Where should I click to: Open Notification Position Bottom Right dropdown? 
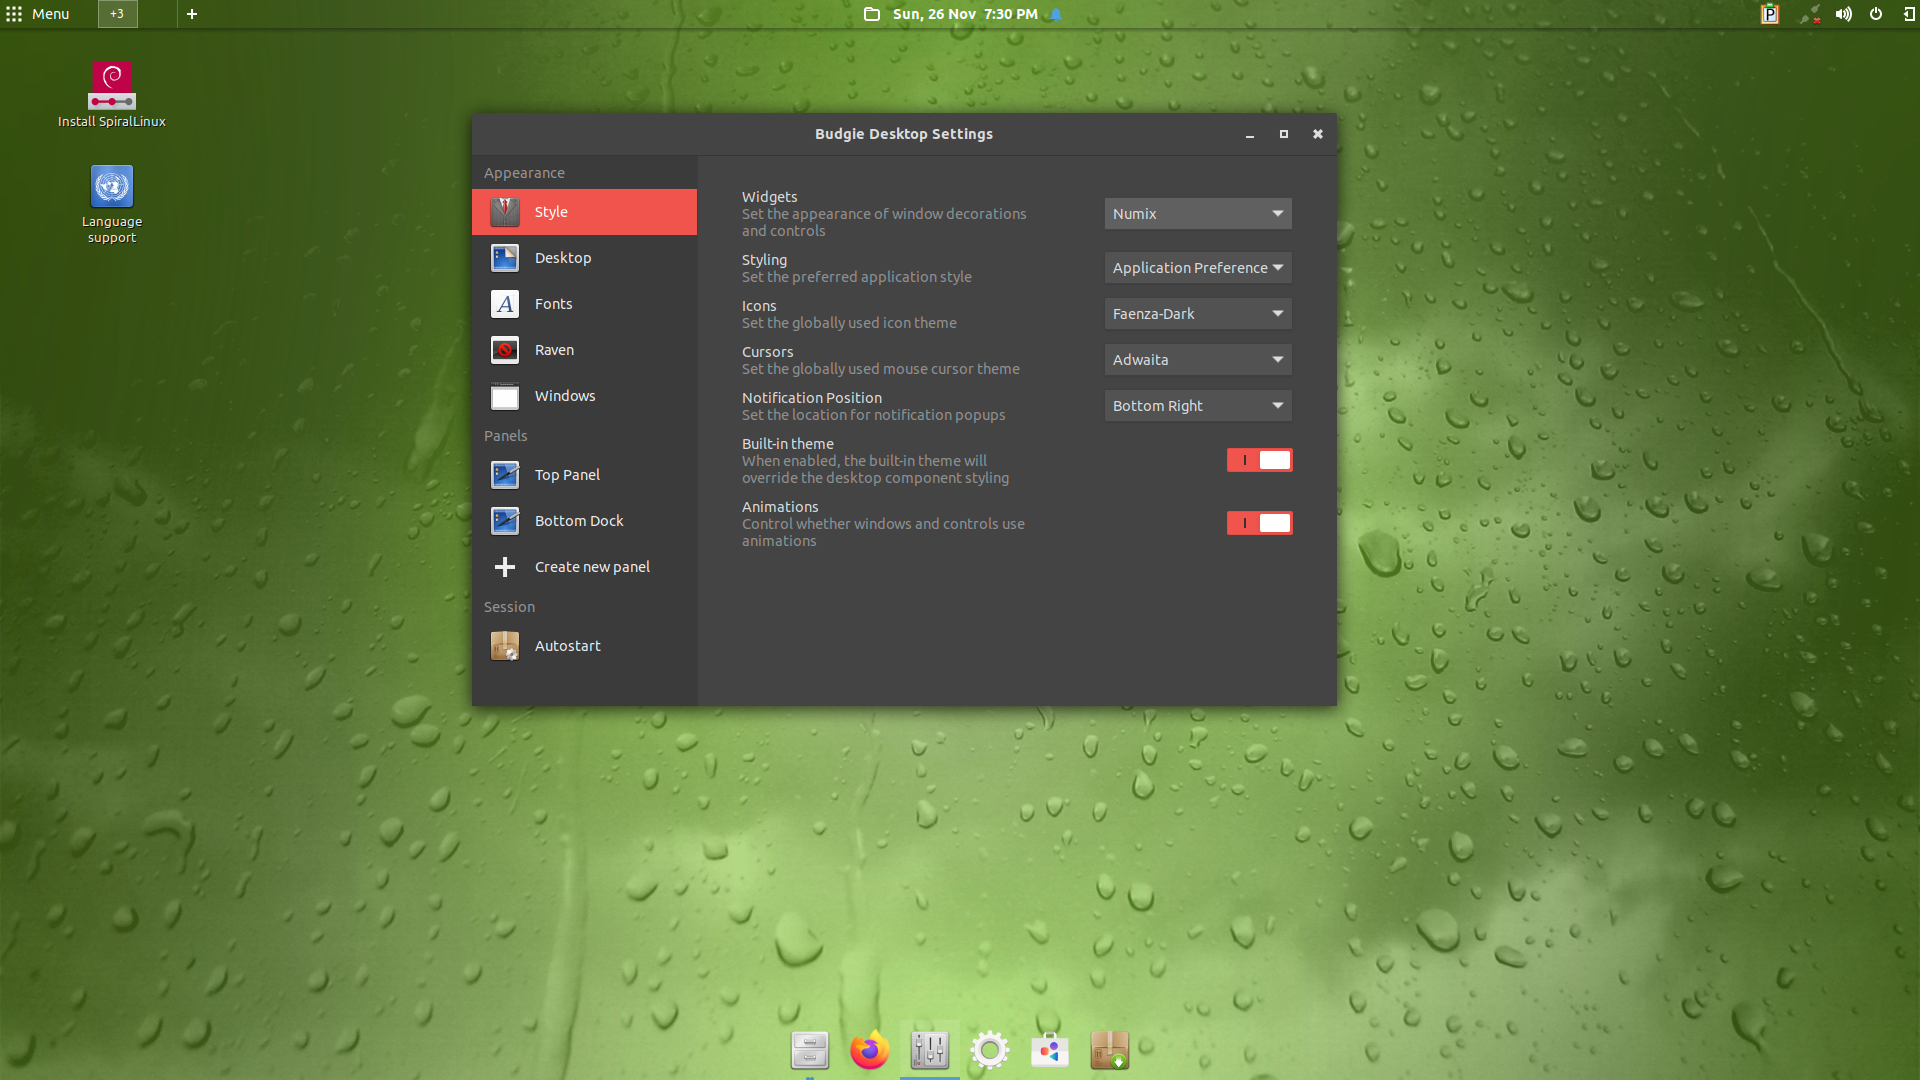tap(1197, 406)
